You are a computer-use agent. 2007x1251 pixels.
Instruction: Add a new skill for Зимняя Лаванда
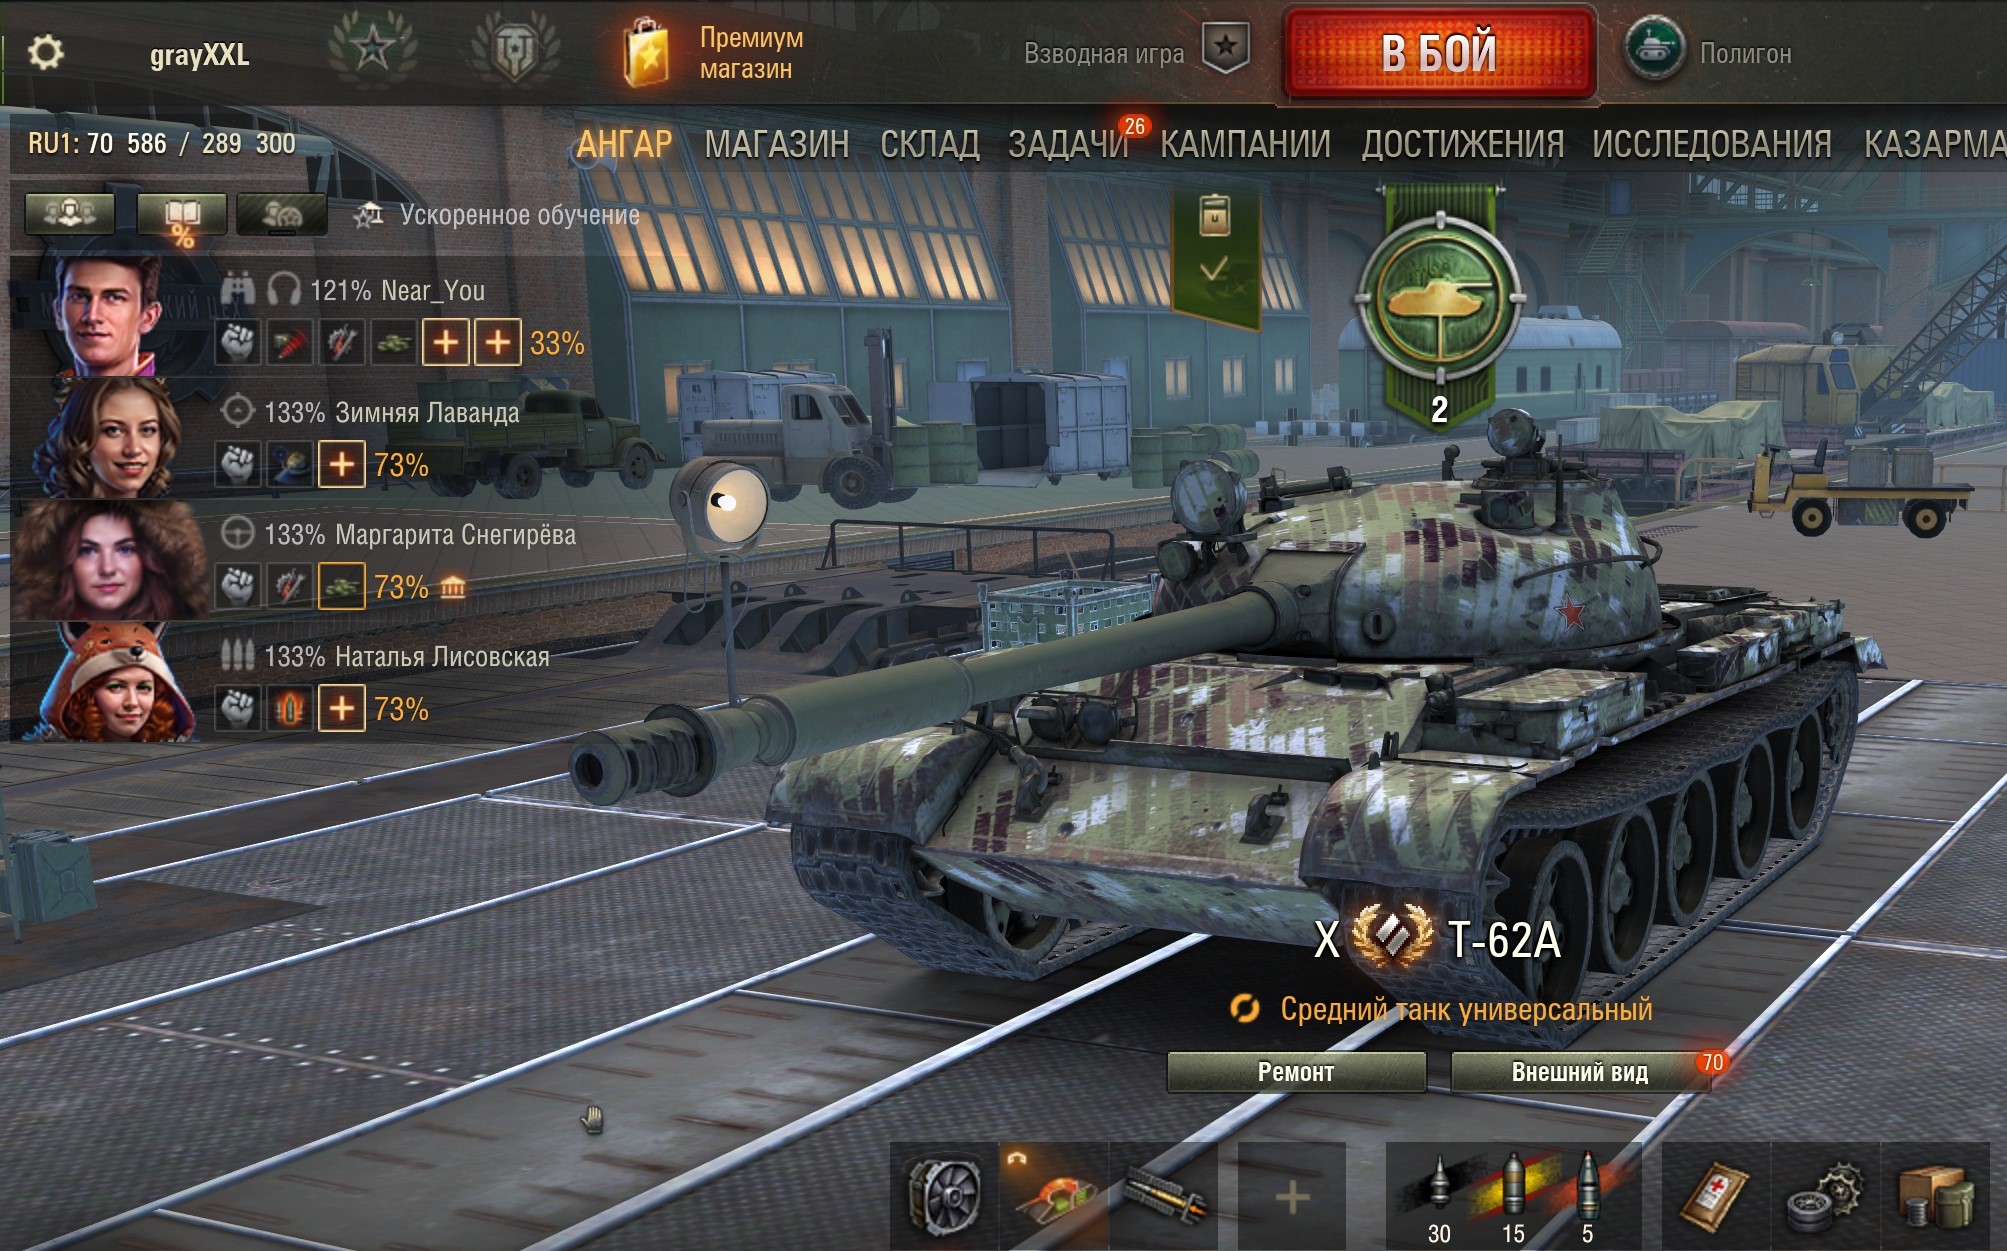[x=342, y=465]
